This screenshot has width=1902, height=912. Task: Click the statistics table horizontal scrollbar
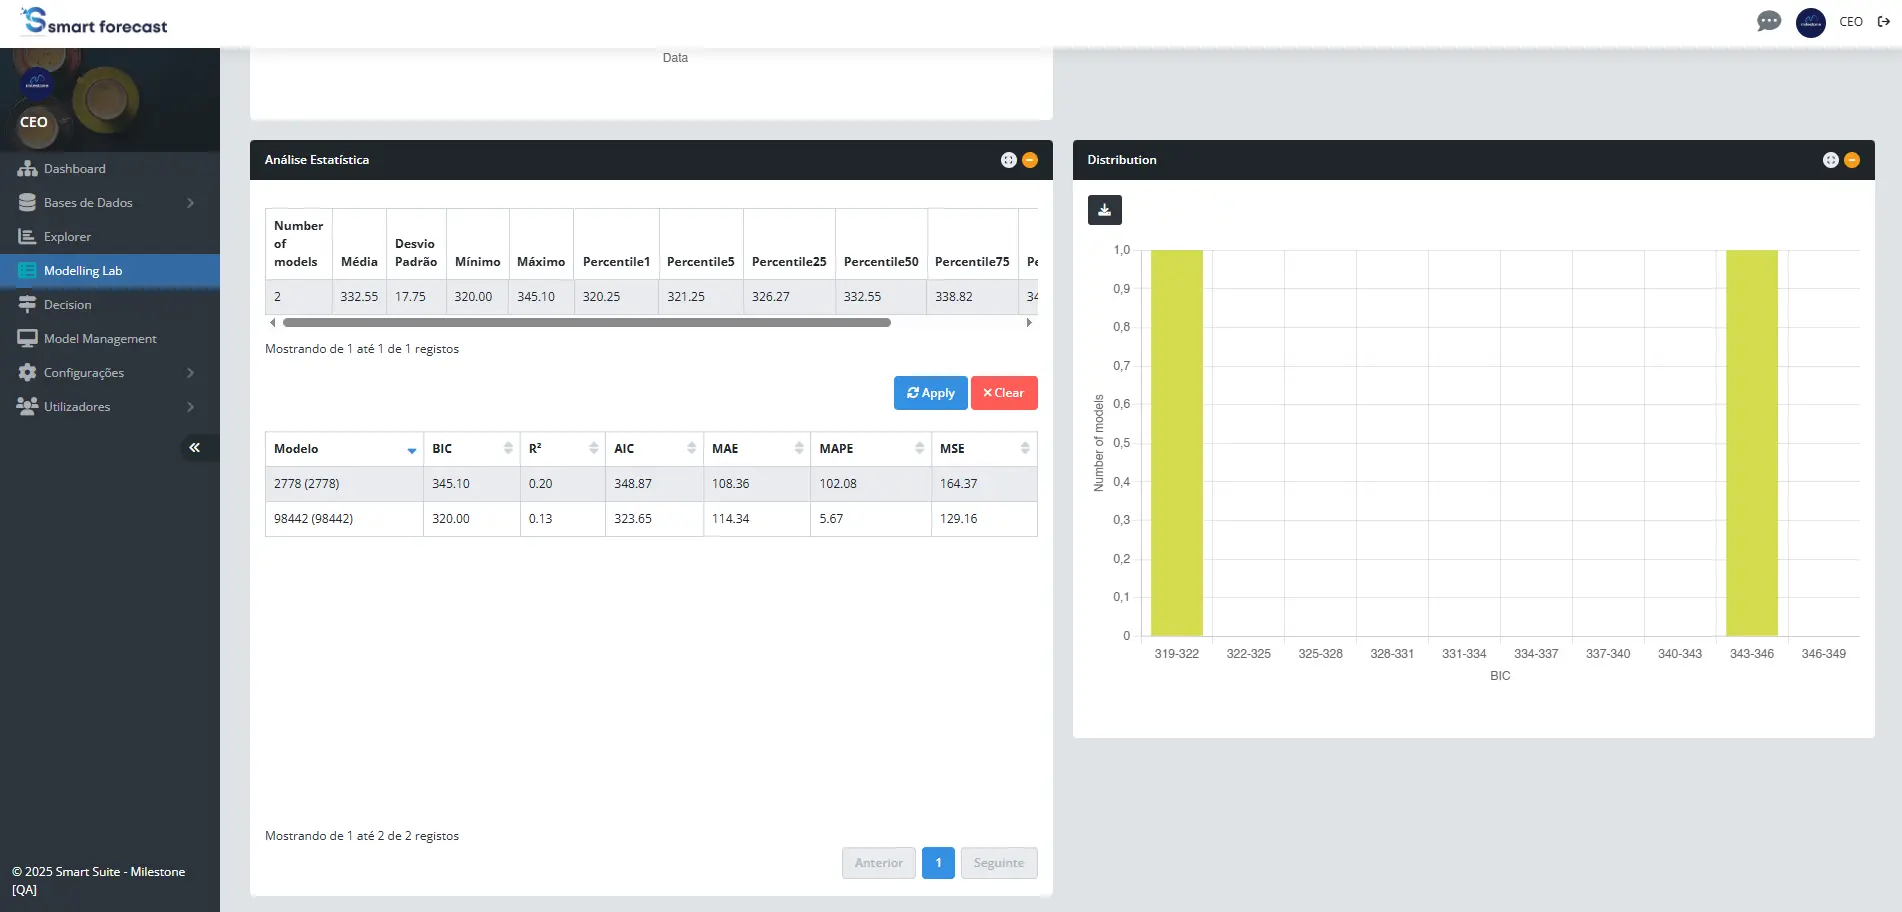pos(586,323)
